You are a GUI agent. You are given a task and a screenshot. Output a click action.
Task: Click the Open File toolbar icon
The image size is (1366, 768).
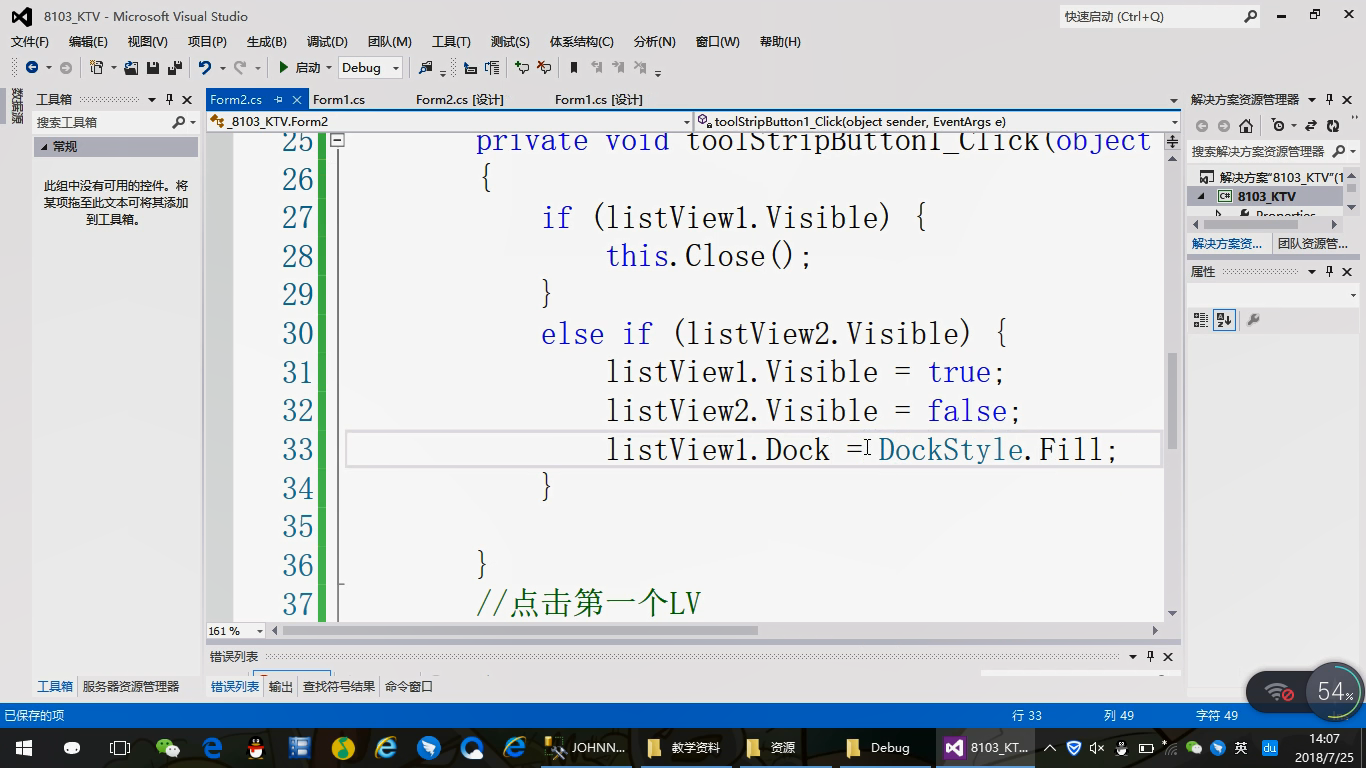[131, 68]
